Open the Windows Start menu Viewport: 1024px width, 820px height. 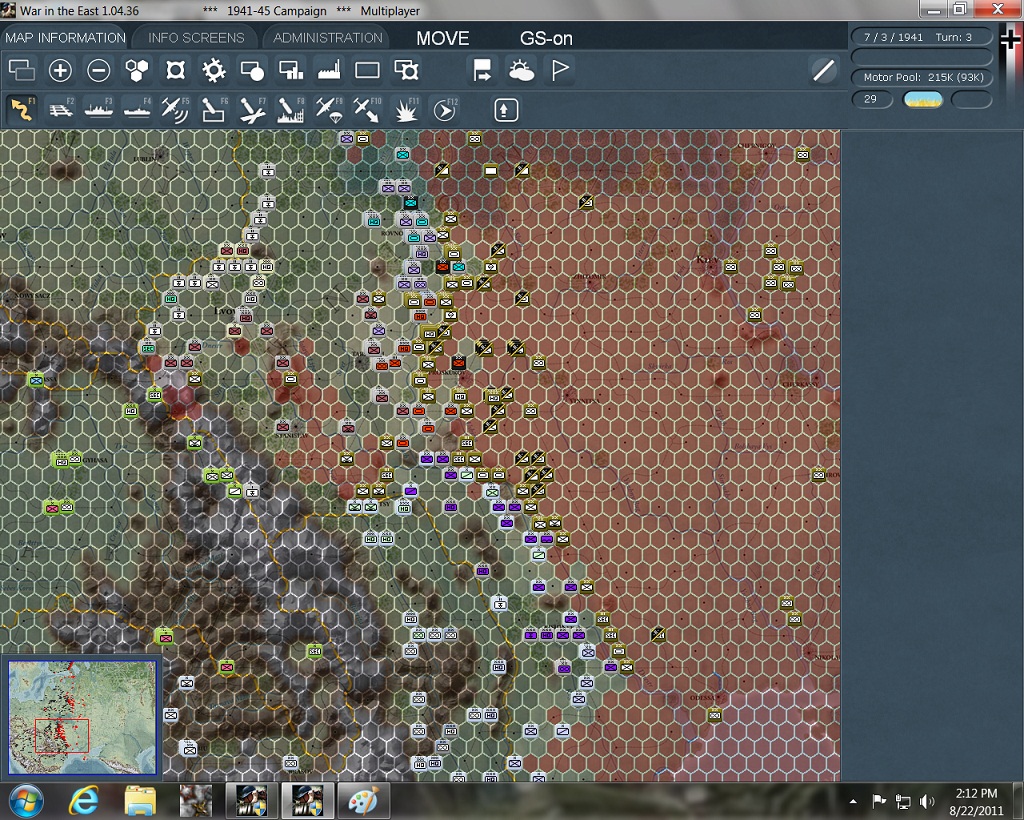[x=26, y=800]
